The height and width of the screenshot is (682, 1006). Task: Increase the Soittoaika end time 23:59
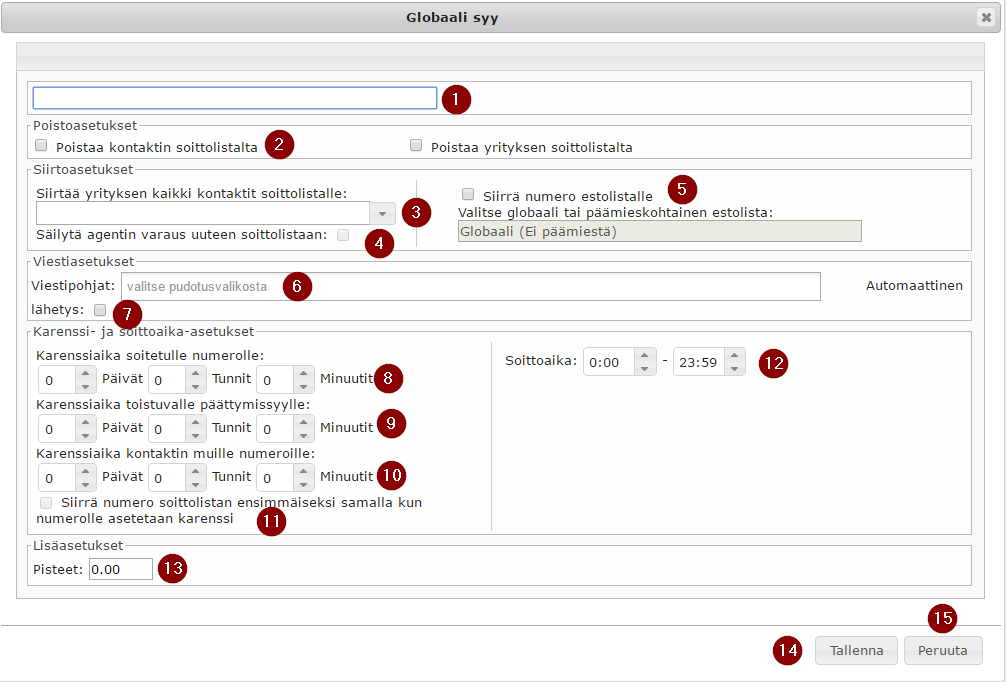pos(735,355)
